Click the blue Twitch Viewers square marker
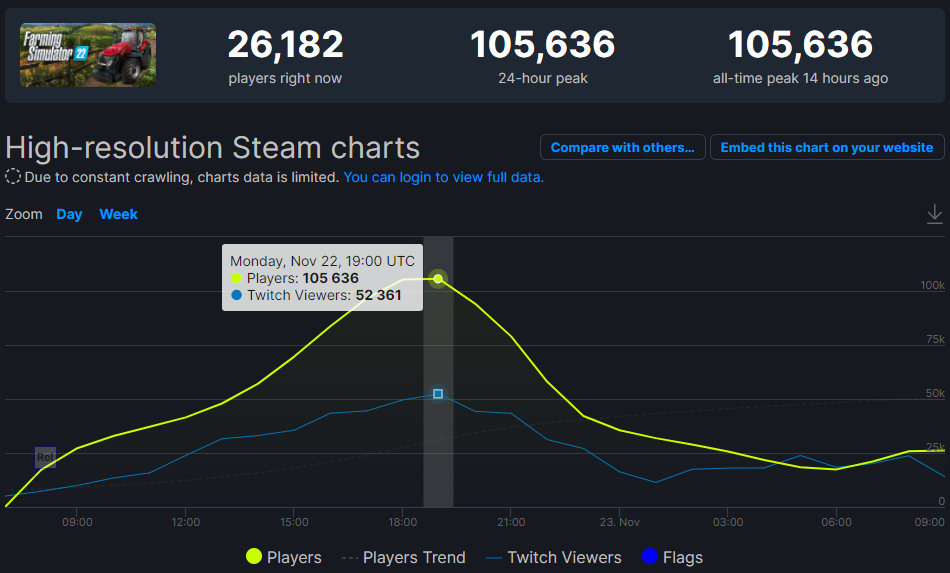The width and height of the screenshot is (950, 573). click(438, 394)
